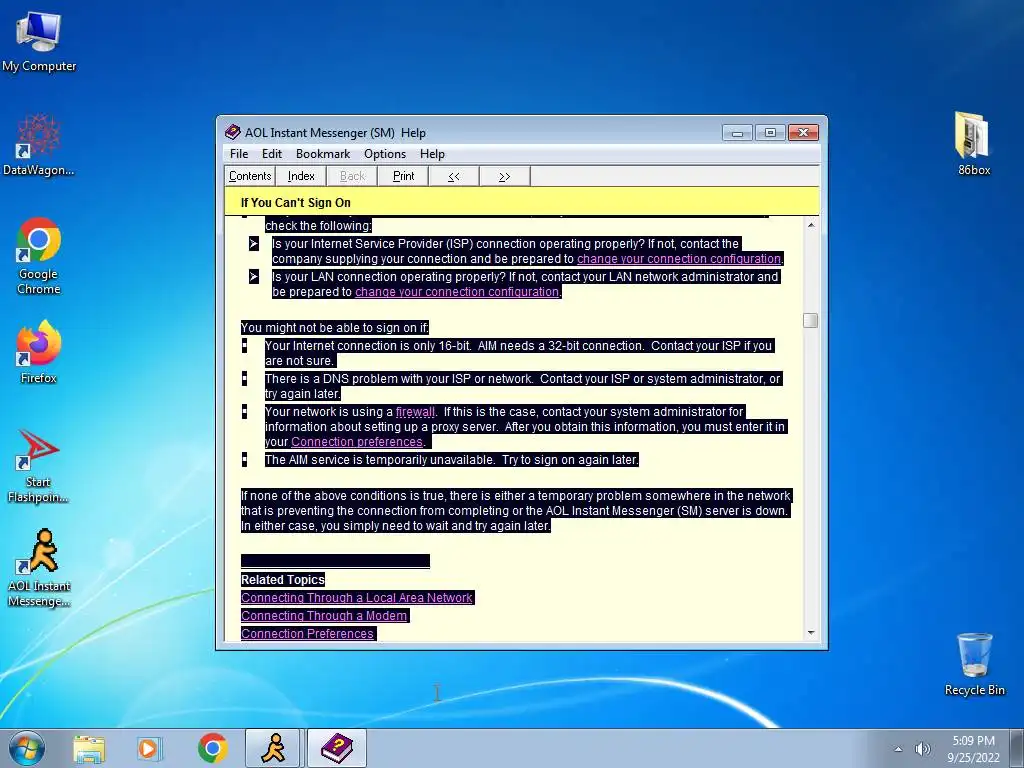
Task: Launch Windows Media Player from taskbar
Action: click(149, 748)
